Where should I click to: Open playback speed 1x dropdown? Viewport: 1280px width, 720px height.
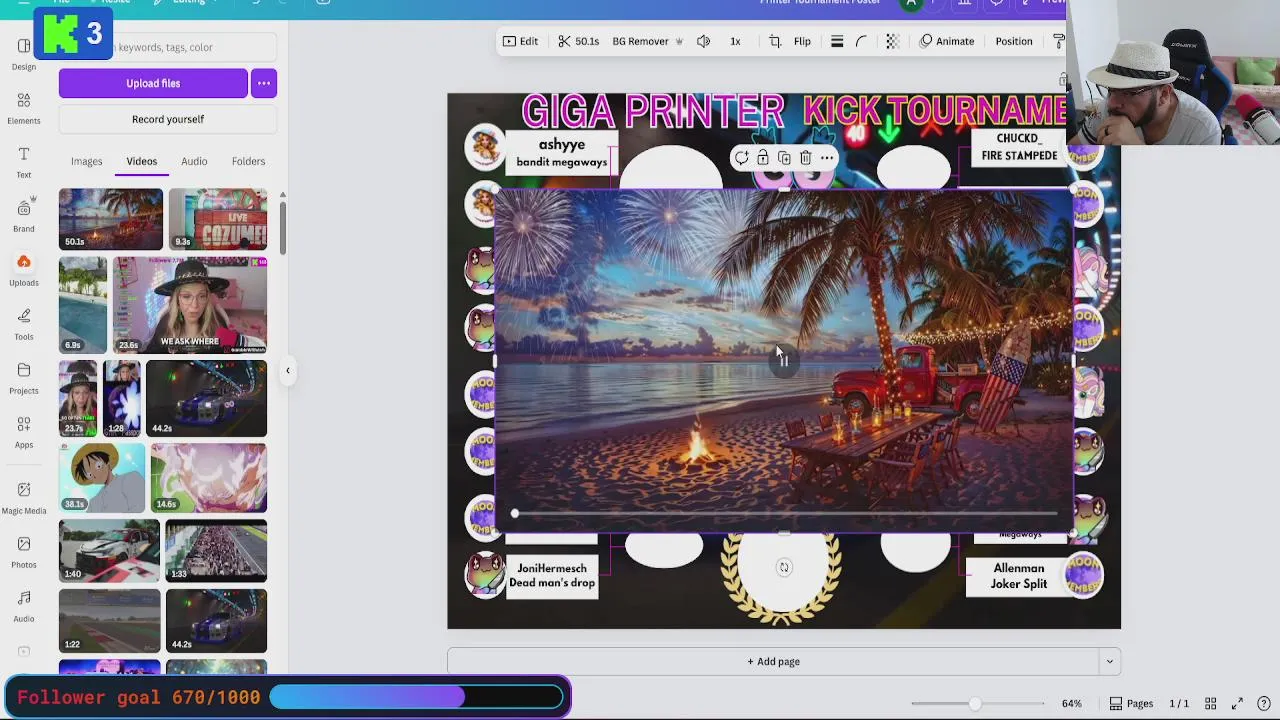pyautogui.click(x=735, y=41)
